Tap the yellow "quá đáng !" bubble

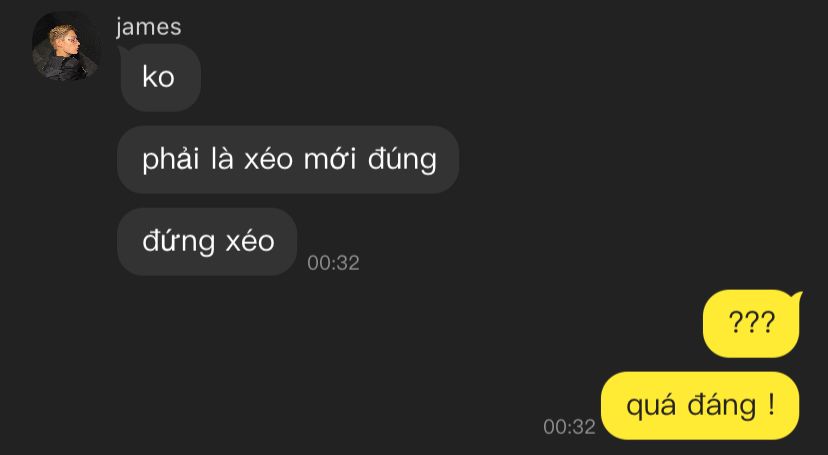pyautogui.click(x=700, y=405)
